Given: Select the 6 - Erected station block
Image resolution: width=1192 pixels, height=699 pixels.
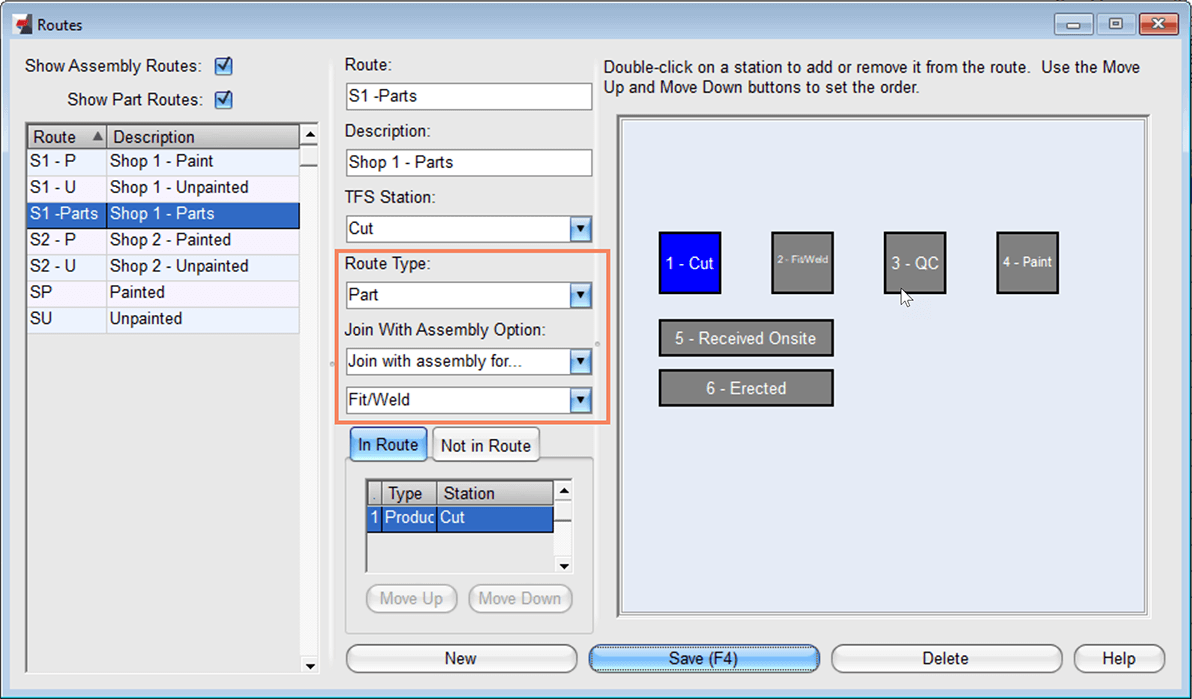Looking at the screenshot, I should coord(745,388).
